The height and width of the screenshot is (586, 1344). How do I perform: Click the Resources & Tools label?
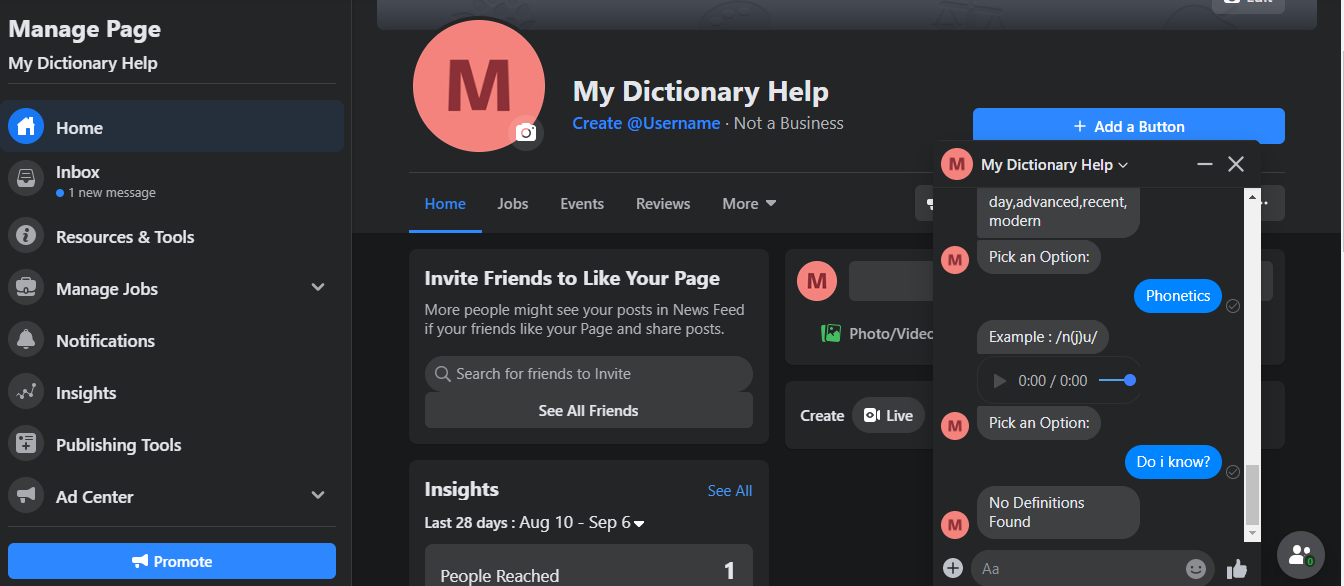[x=125, y=237]
